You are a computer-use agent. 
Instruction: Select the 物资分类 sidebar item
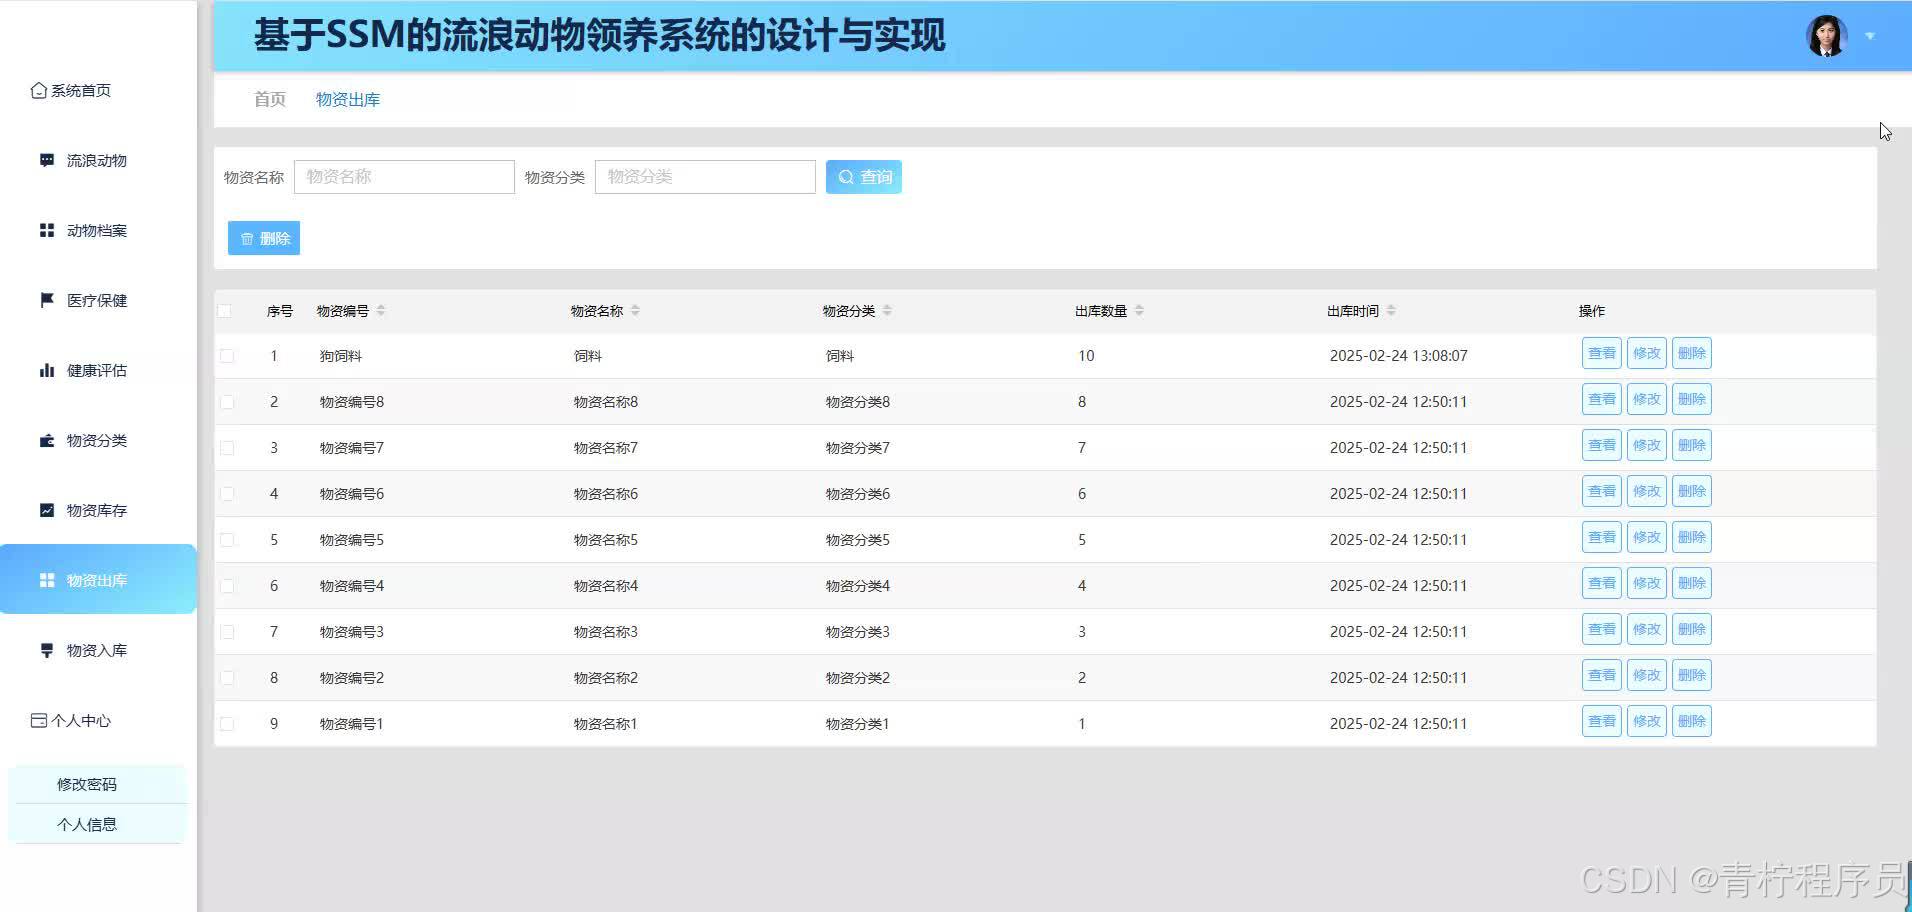(96, 440)
